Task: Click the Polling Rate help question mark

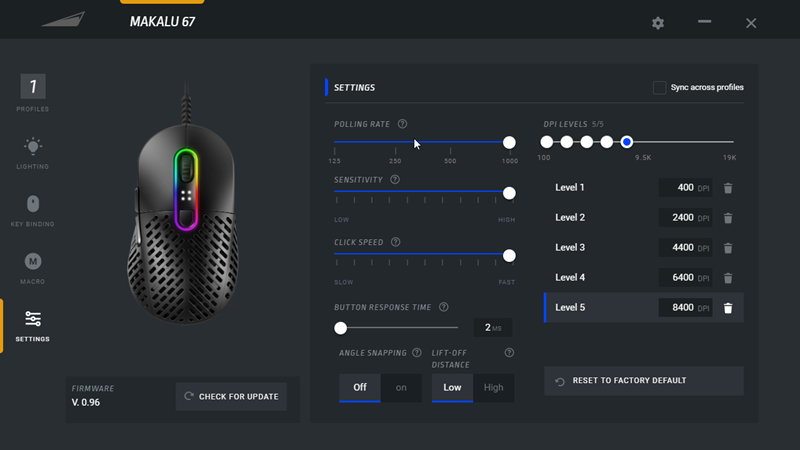Action: (x=402, y=124)
